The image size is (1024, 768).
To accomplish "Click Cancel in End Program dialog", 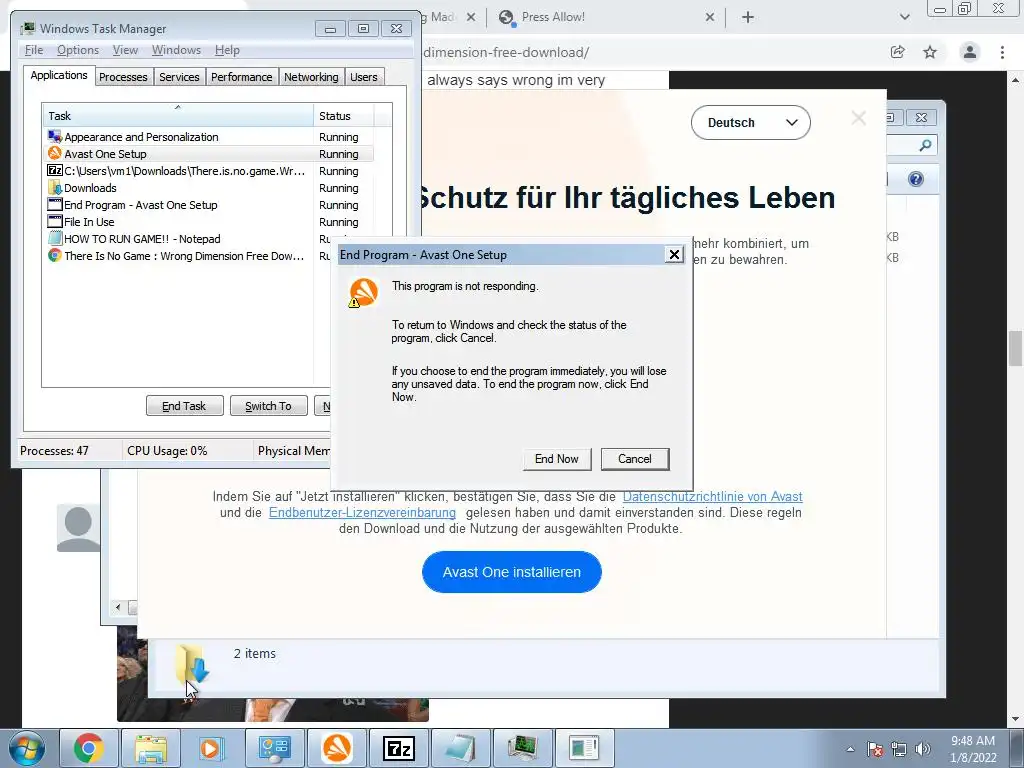I will [x=635, y=459].
